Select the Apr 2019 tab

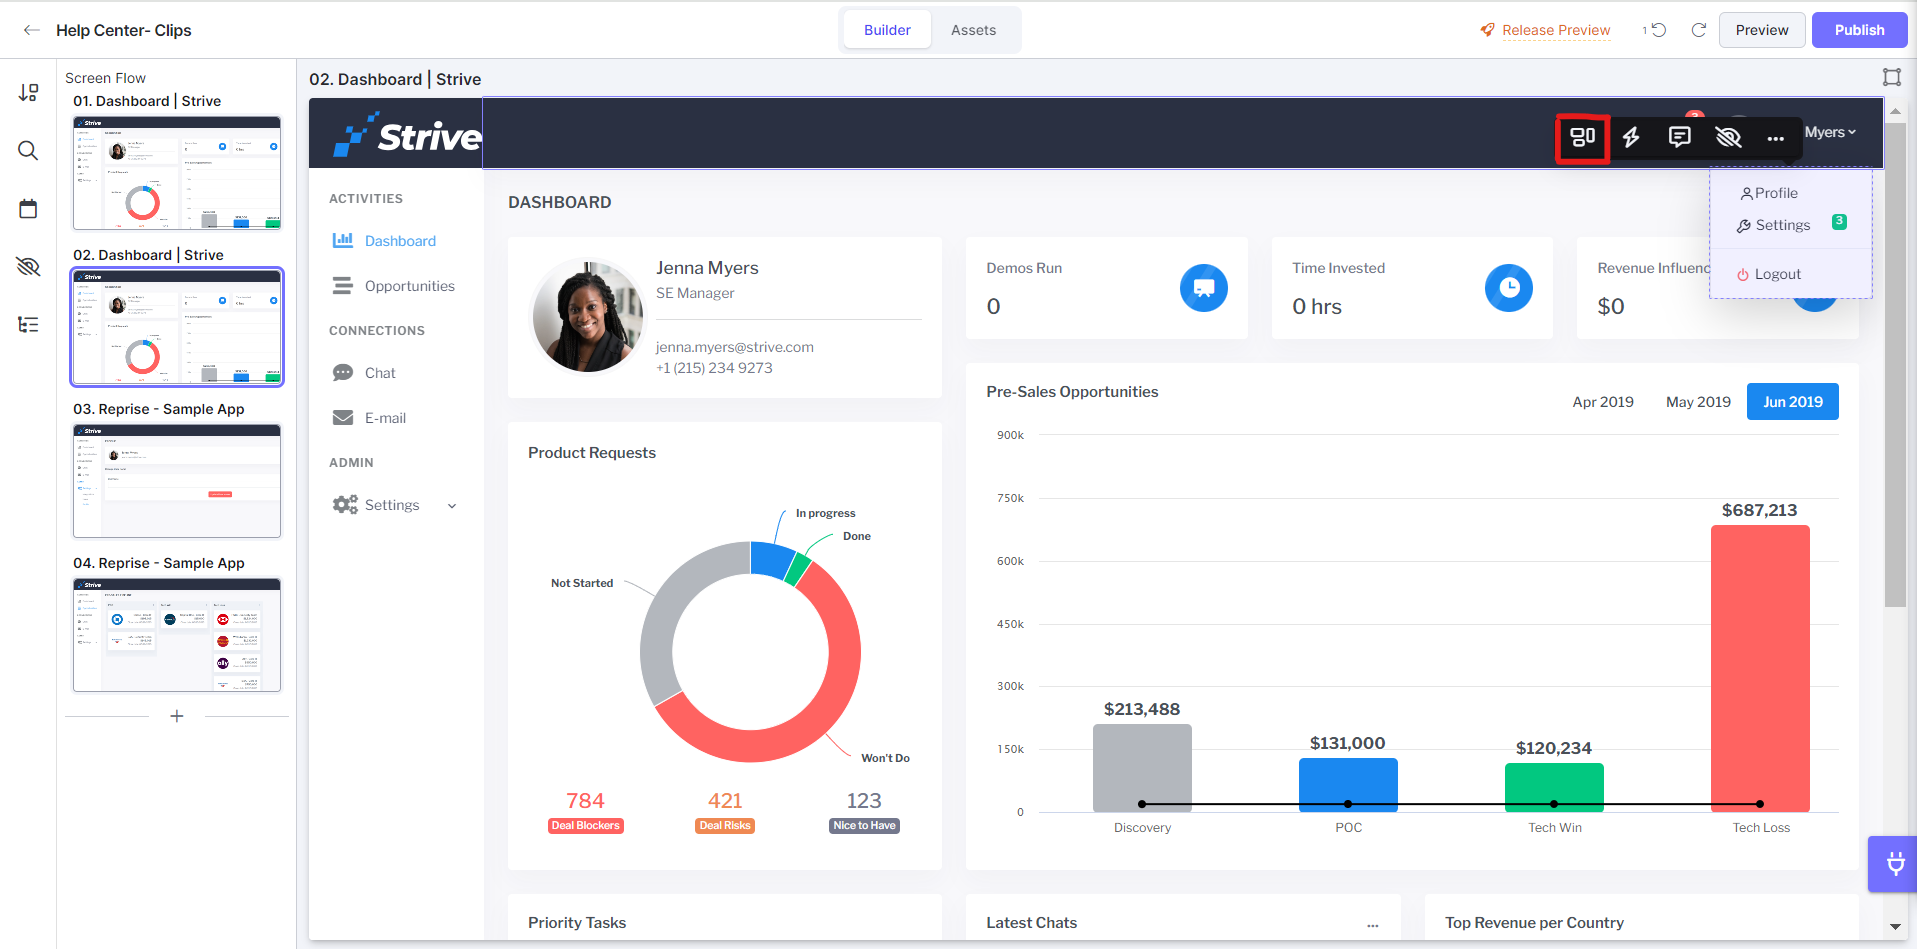1603,402
